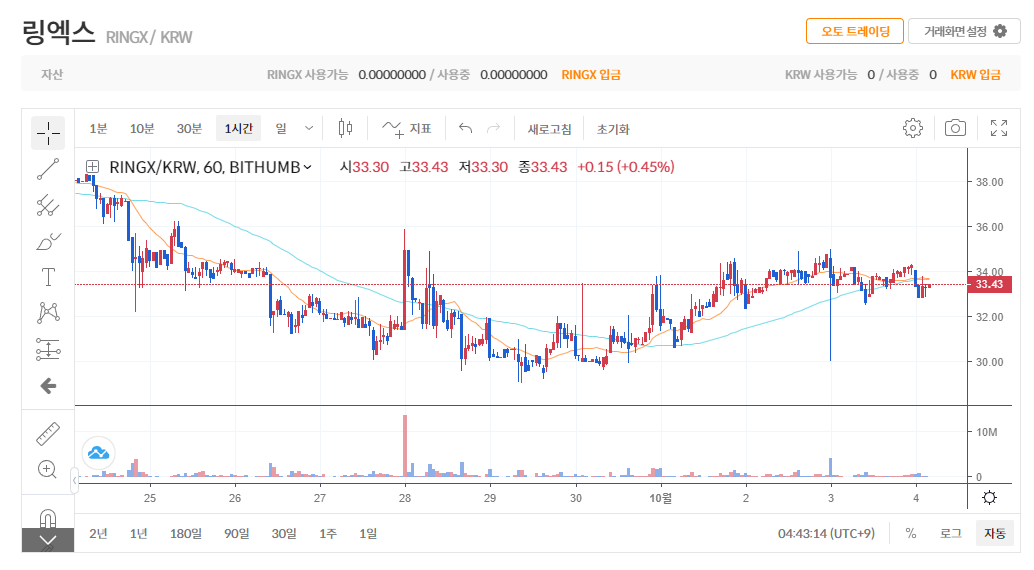This screenshot has width=1034, height=570.
Task: Select the zoom in magnifier tool
Action: (47, 470)
